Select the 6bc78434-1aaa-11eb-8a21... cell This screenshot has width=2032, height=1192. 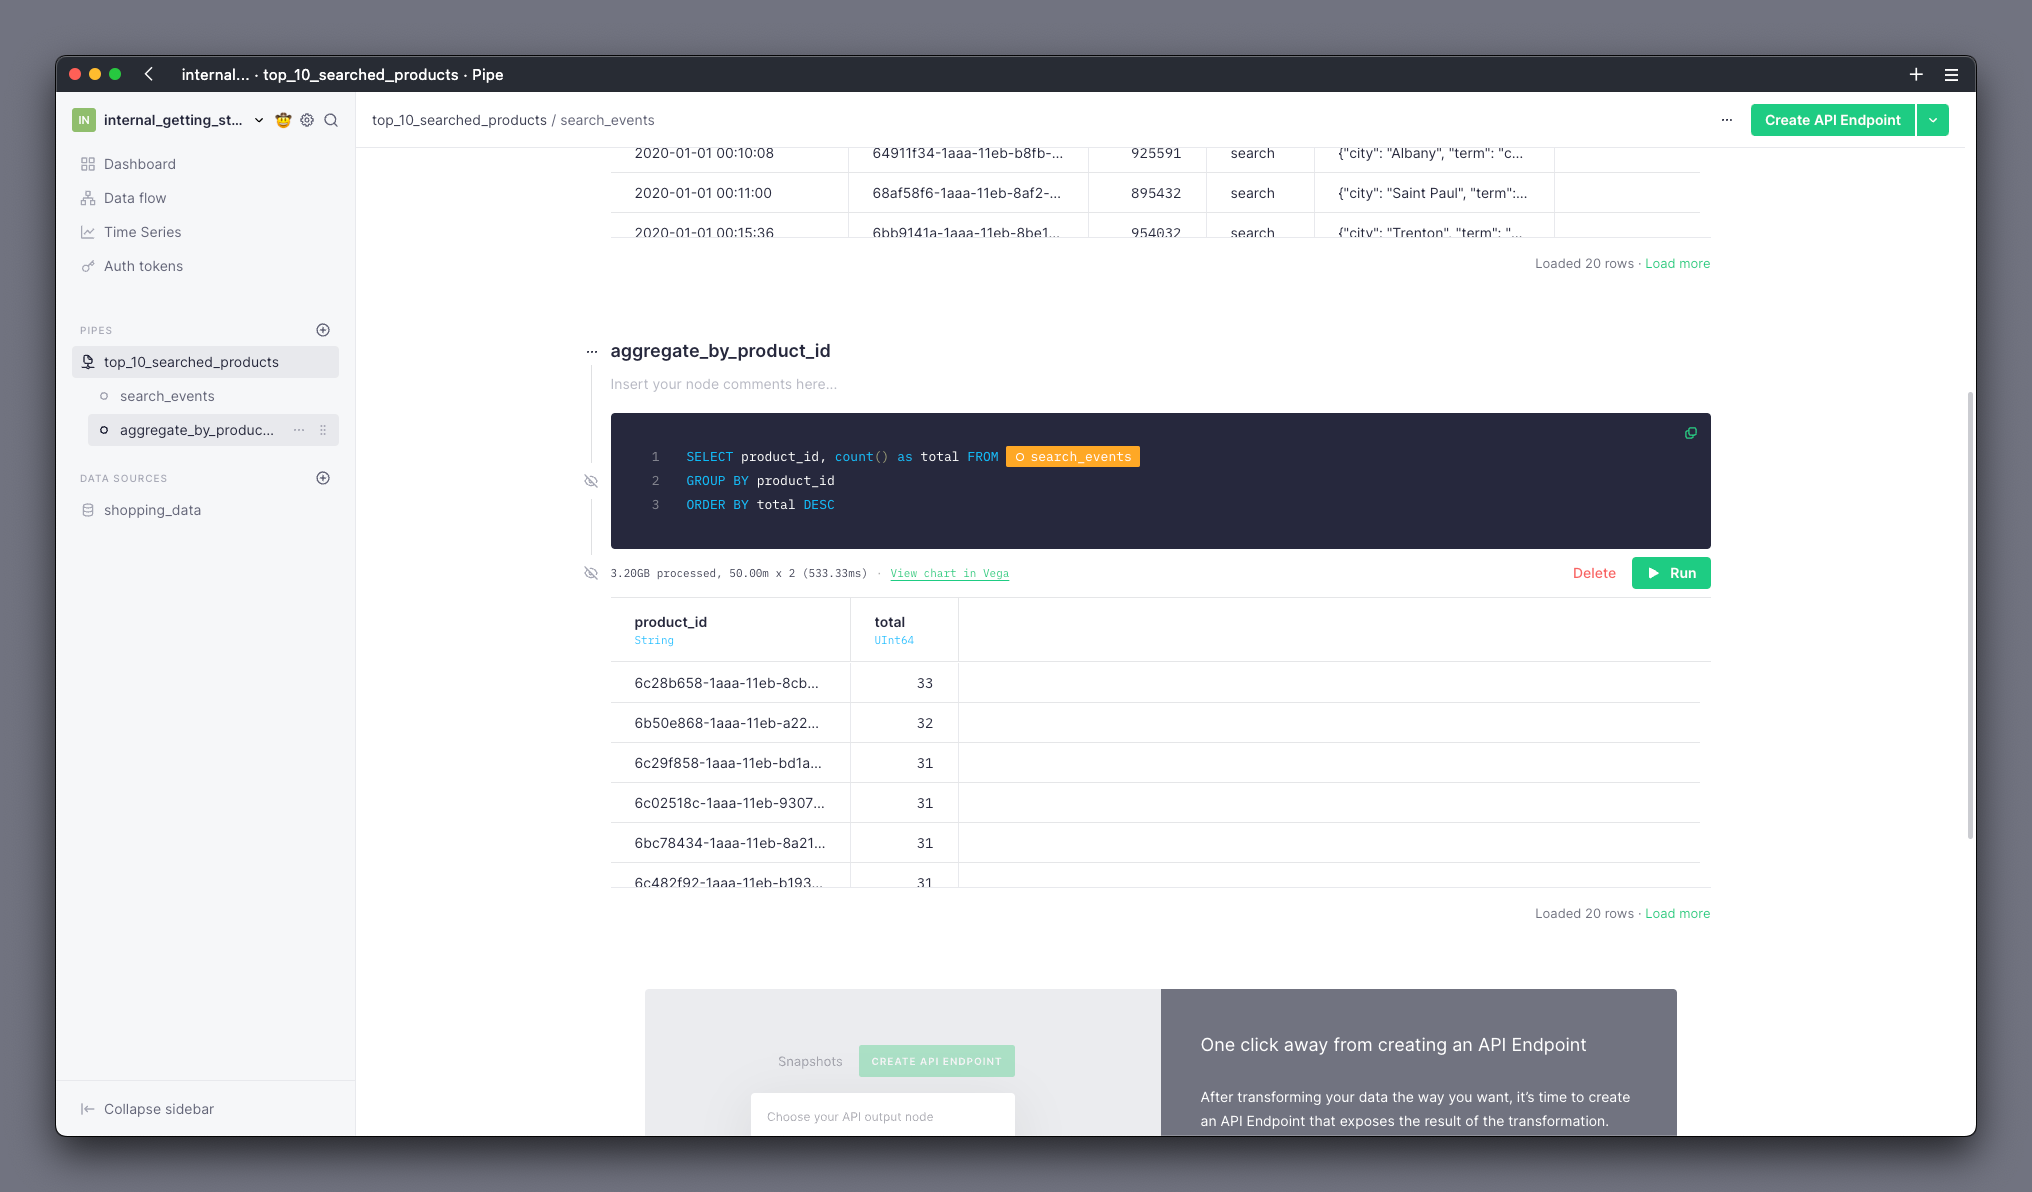730,843
